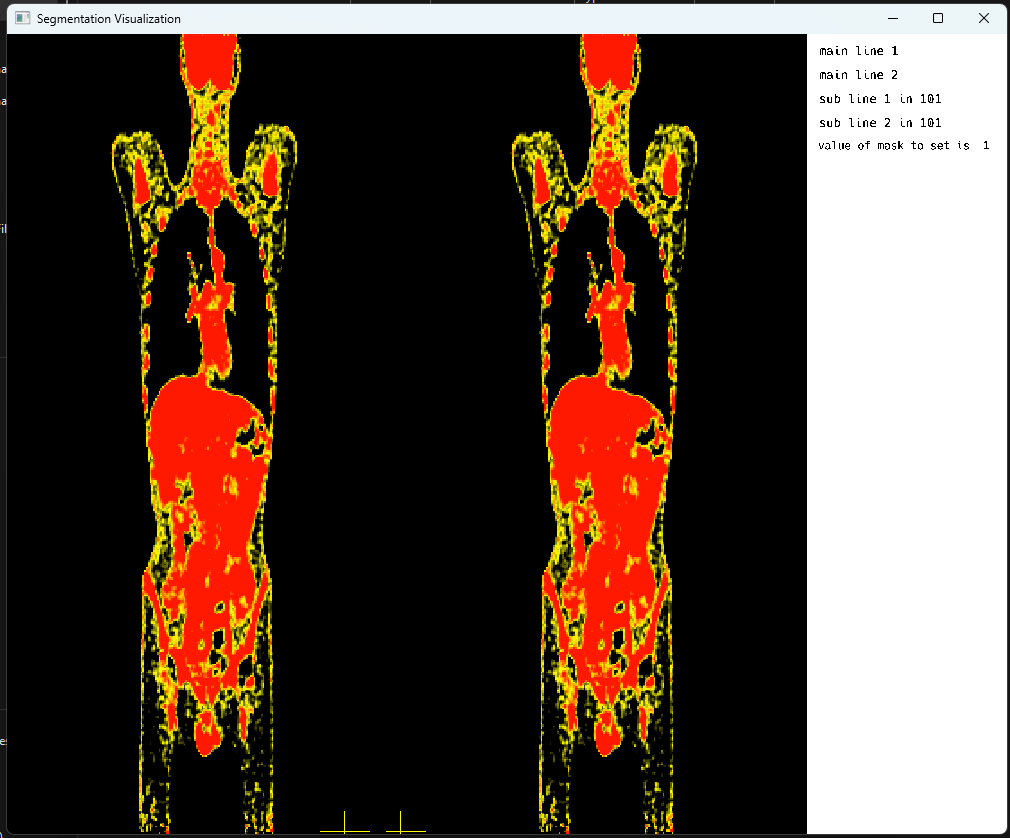Select the 'main line 2' text entry

pyautogui.click(x=858, y=75)
